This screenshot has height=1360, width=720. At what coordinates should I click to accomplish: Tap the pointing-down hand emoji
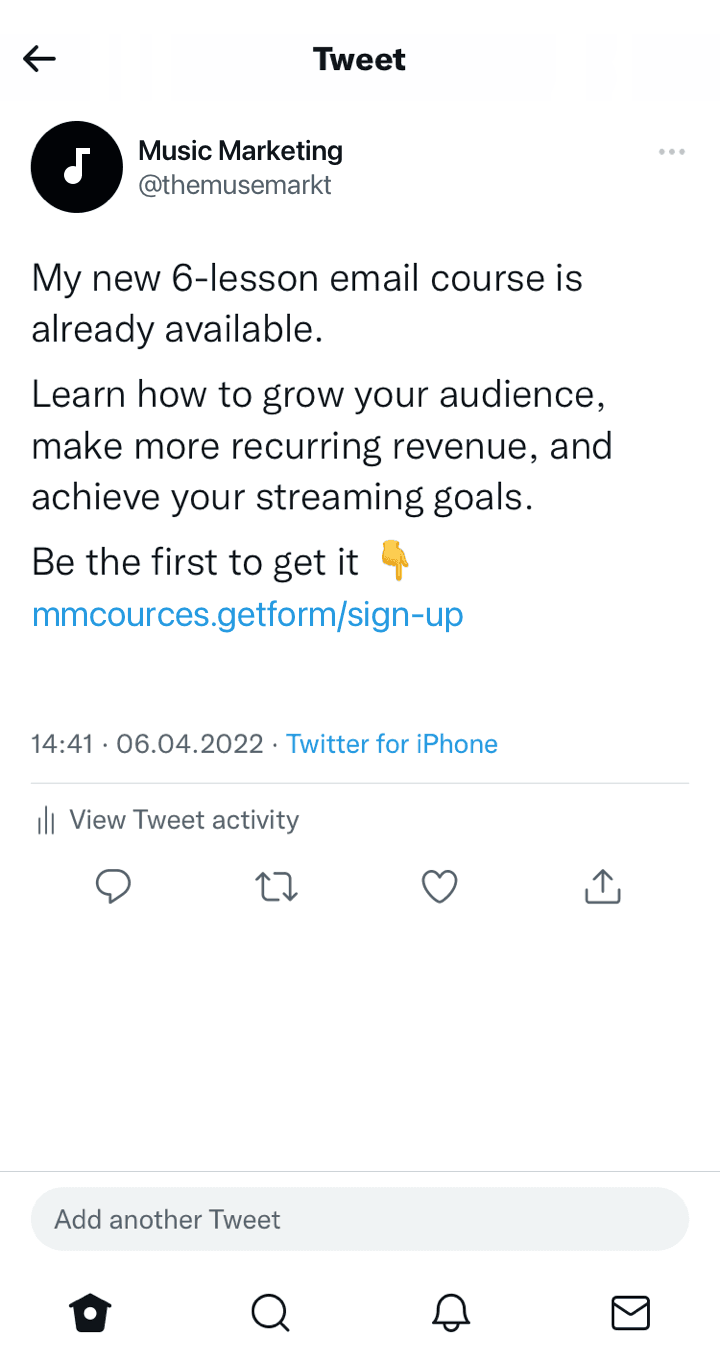point(395,562)
